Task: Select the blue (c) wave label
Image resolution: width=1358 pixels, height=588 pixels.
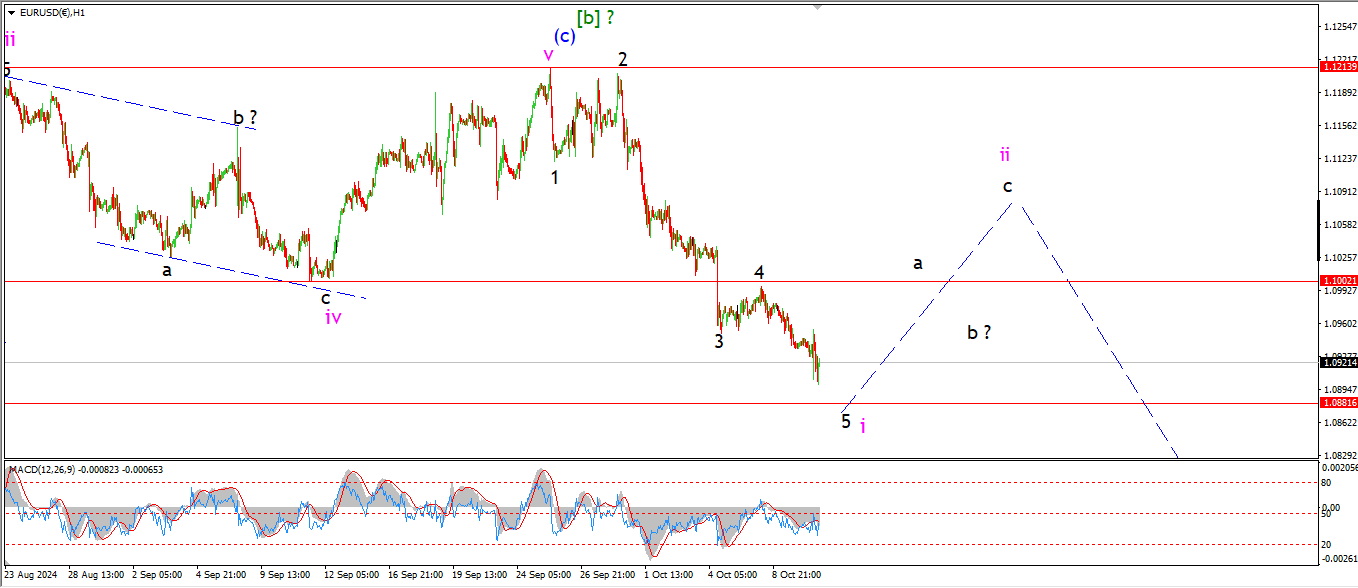Action: (565, 36)
